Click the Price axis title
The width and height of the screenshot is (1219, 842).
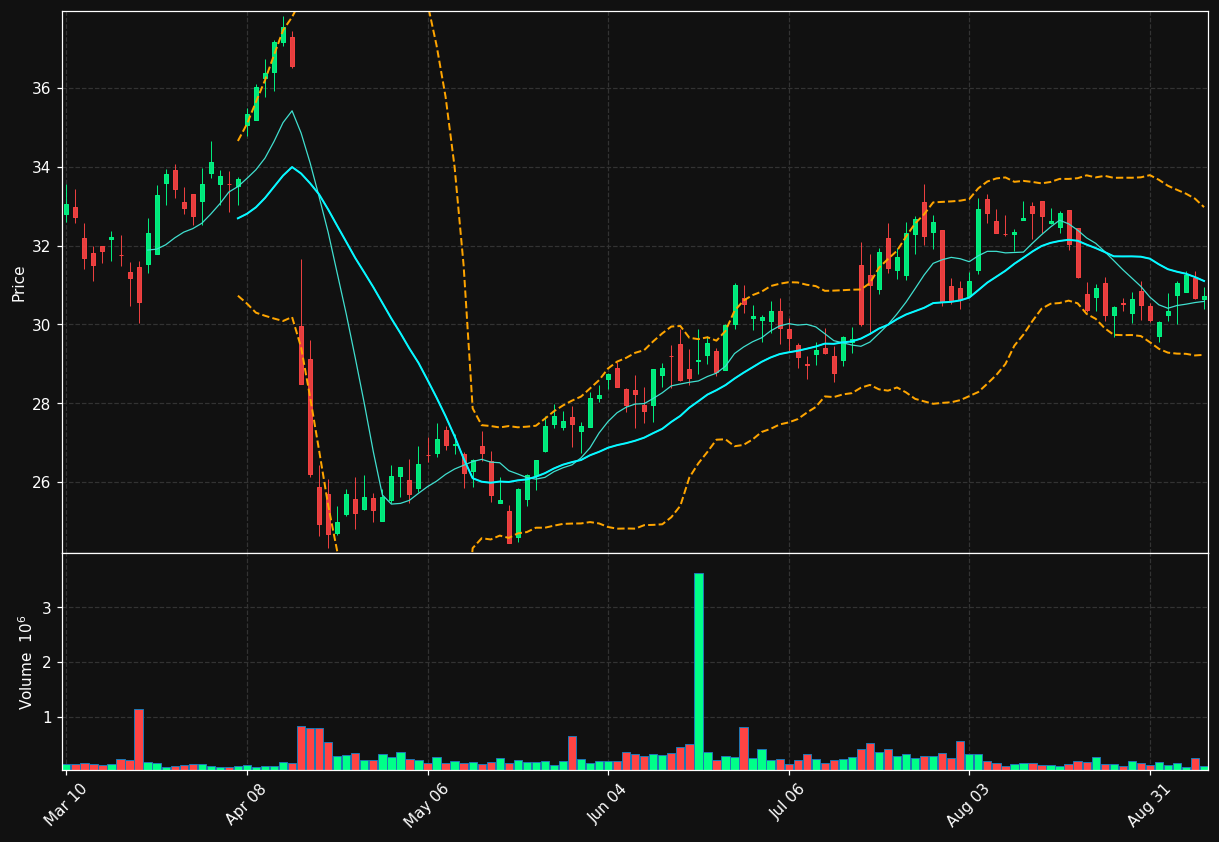click(18, 283)
